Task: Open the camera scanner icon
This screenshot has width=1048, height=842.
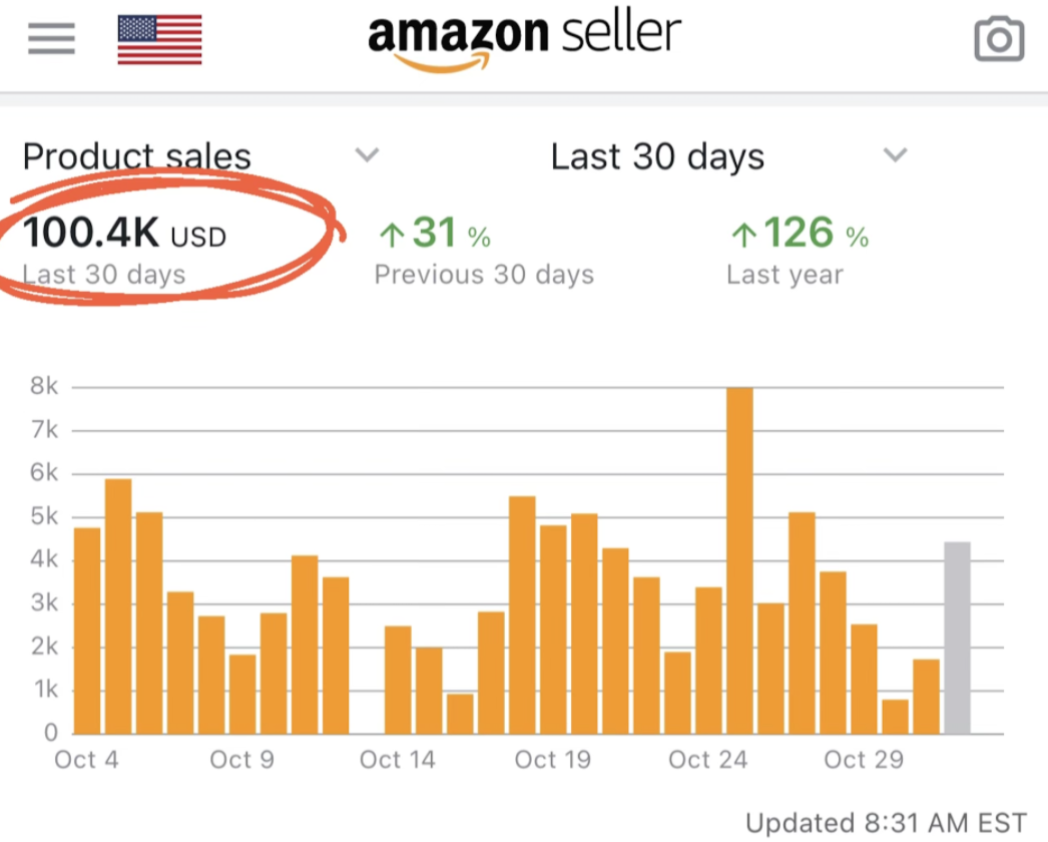Action: pos(998,40)
